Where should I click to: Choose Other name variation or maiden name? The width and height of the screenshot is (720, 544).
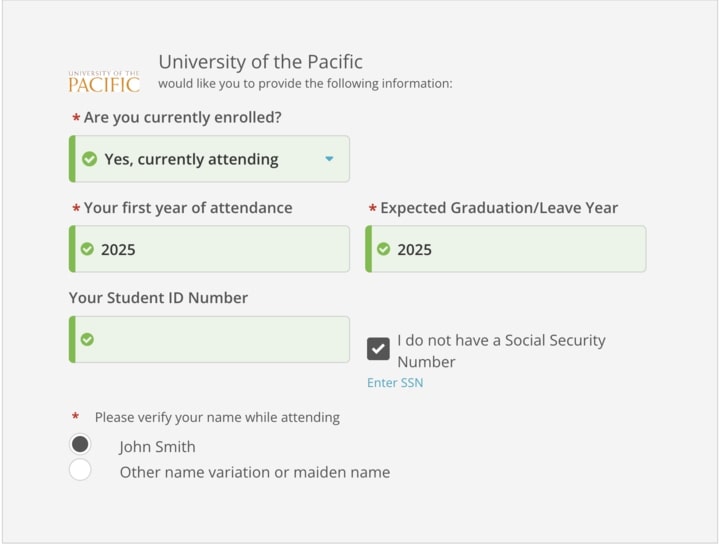[x=80, y=470]
